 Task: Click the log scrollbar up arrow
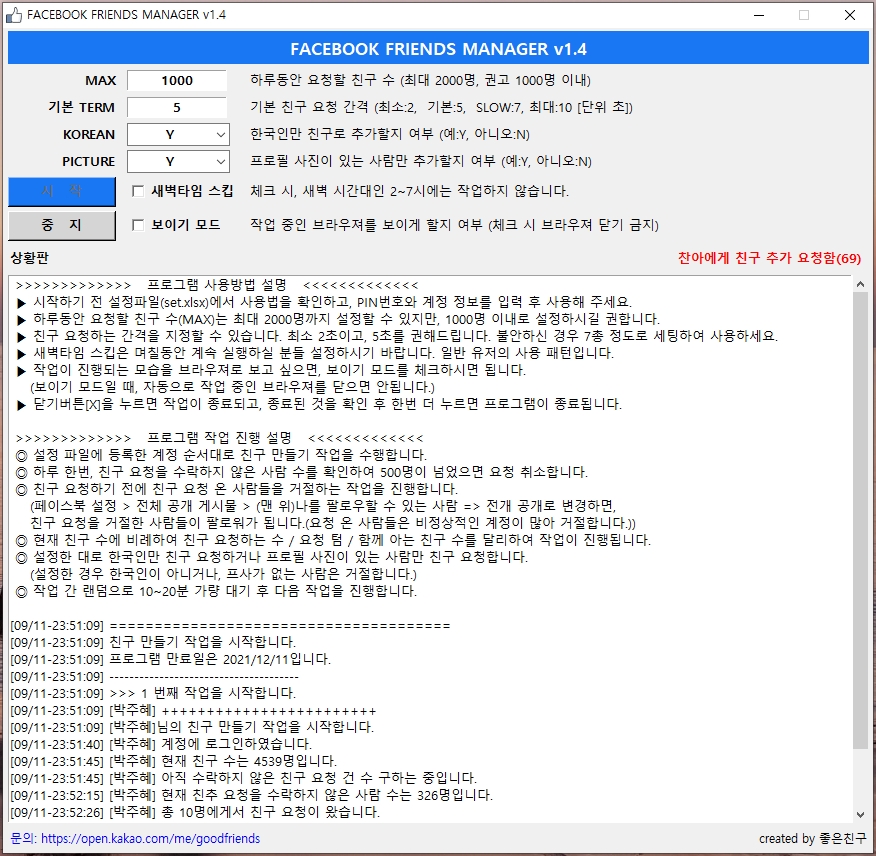pyautogui.click(x=860, y=284)
